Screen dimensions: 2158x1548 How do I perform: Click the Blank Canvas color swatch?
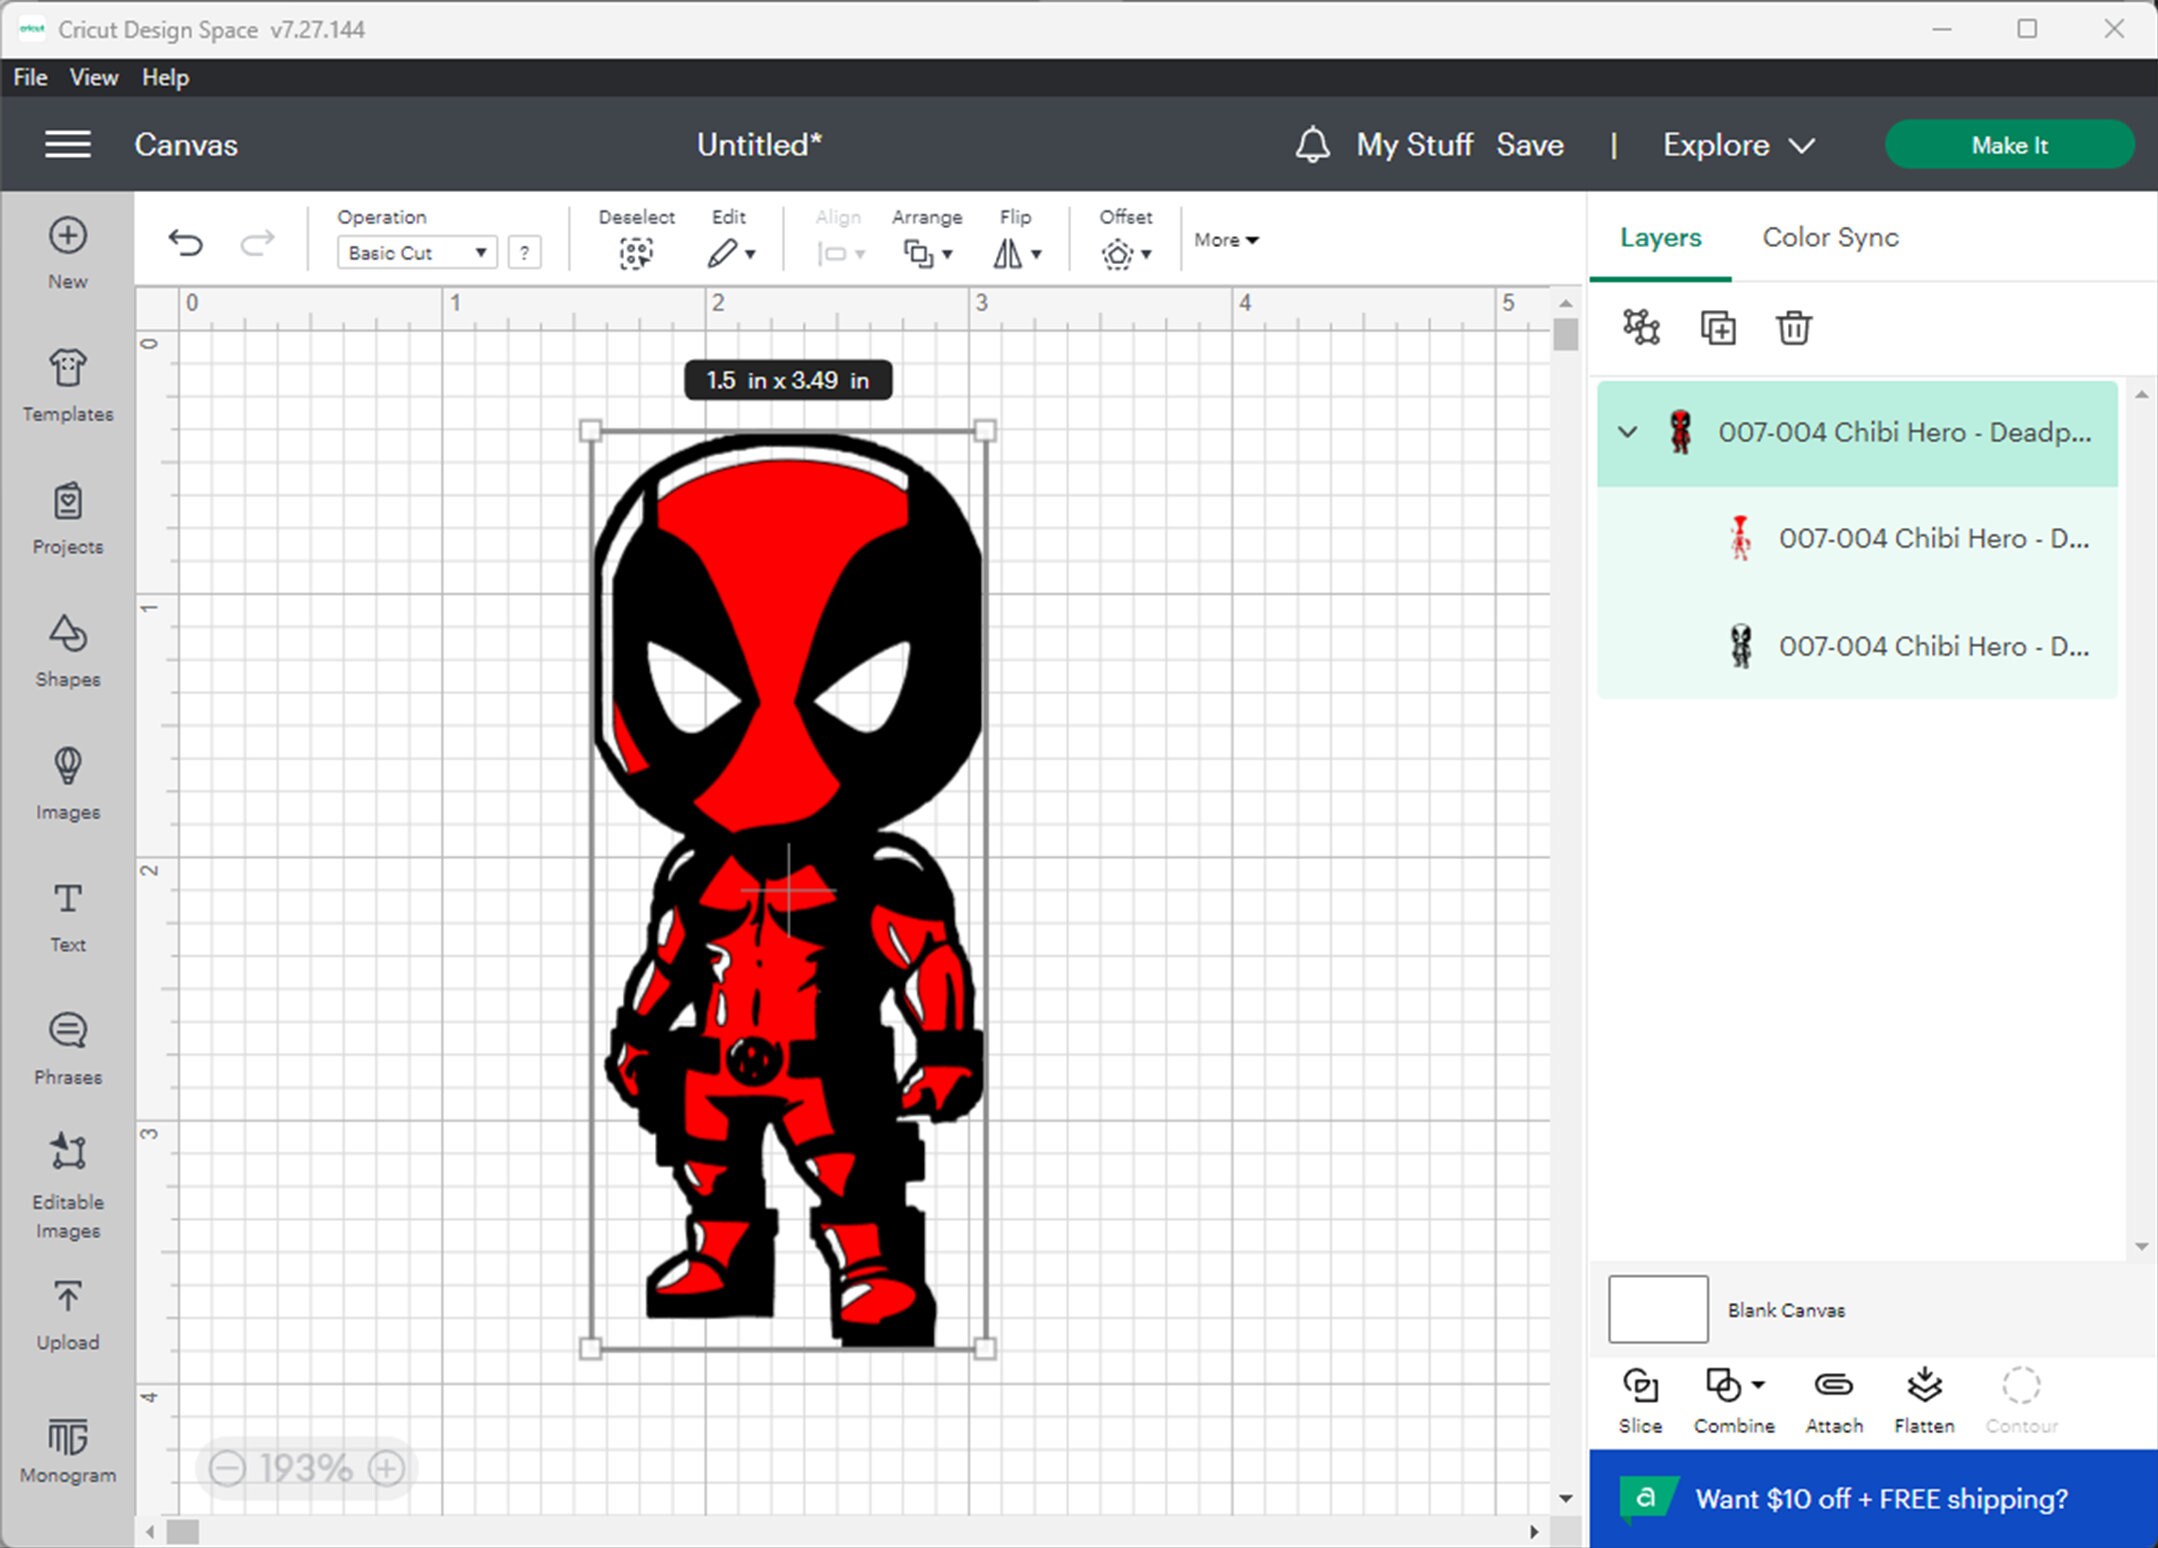click(1657, 1309)
